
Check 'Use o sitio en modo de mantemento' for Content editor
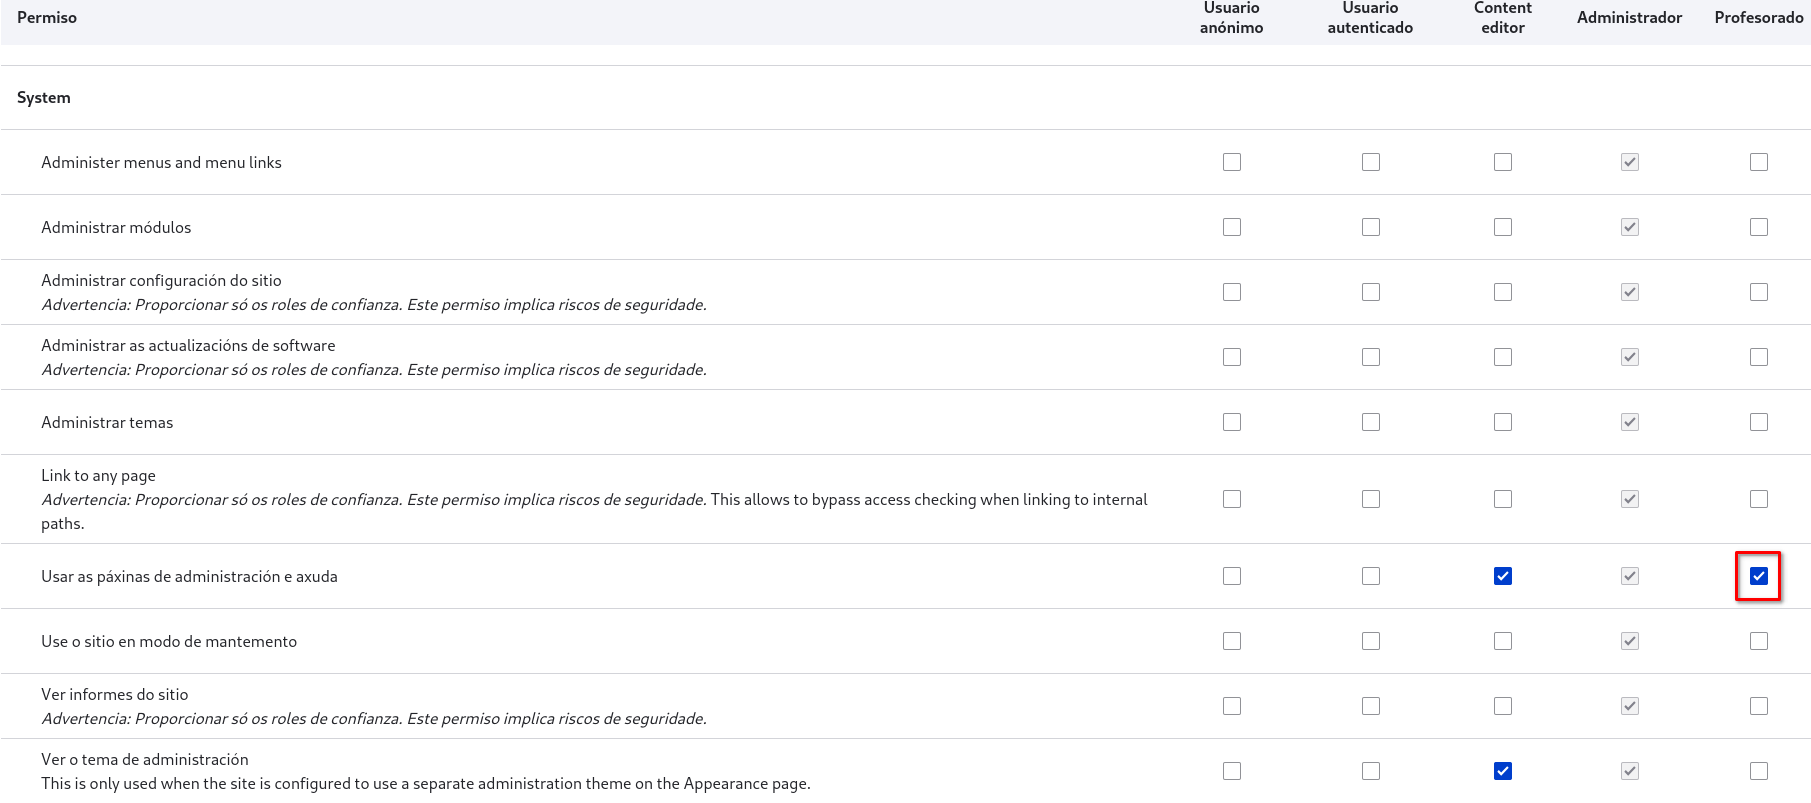tap(1502, 641)
